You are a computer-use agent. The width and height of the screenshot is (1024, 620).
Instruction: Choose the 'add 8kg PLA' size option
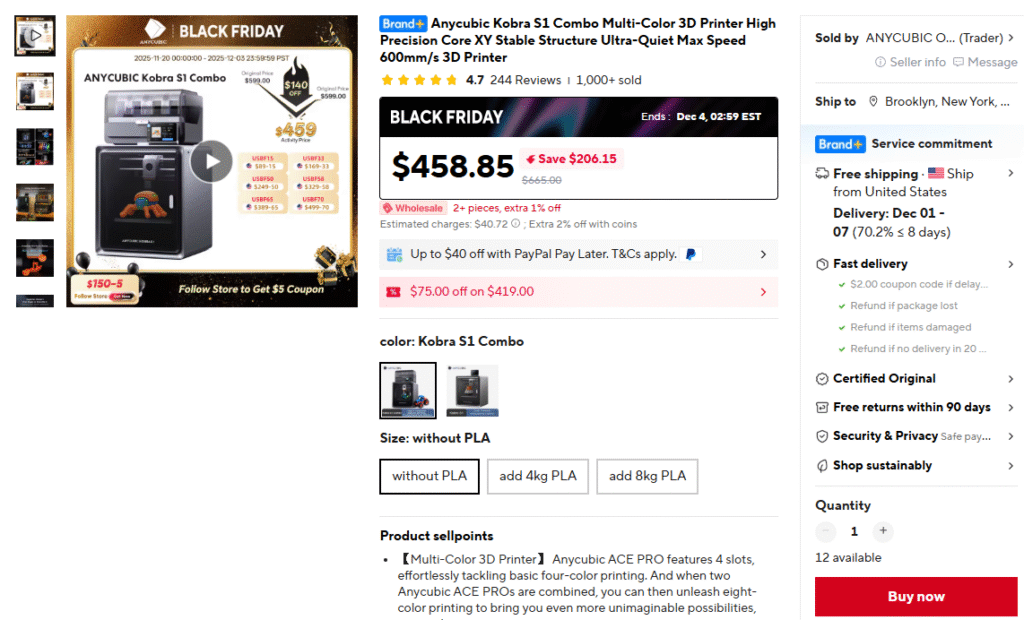click(x=647, y=476)
